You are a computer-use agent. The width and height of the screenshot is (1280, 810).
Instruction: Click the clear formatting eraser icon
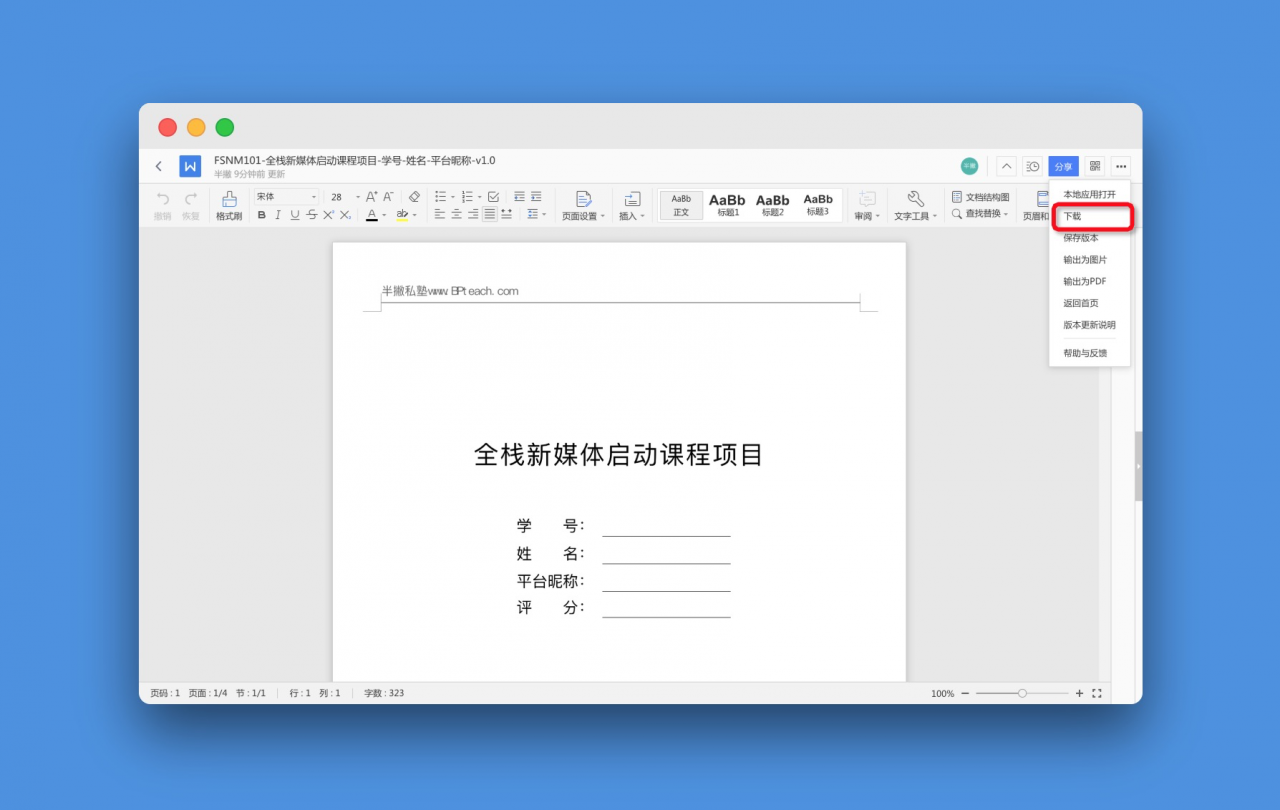415,197
